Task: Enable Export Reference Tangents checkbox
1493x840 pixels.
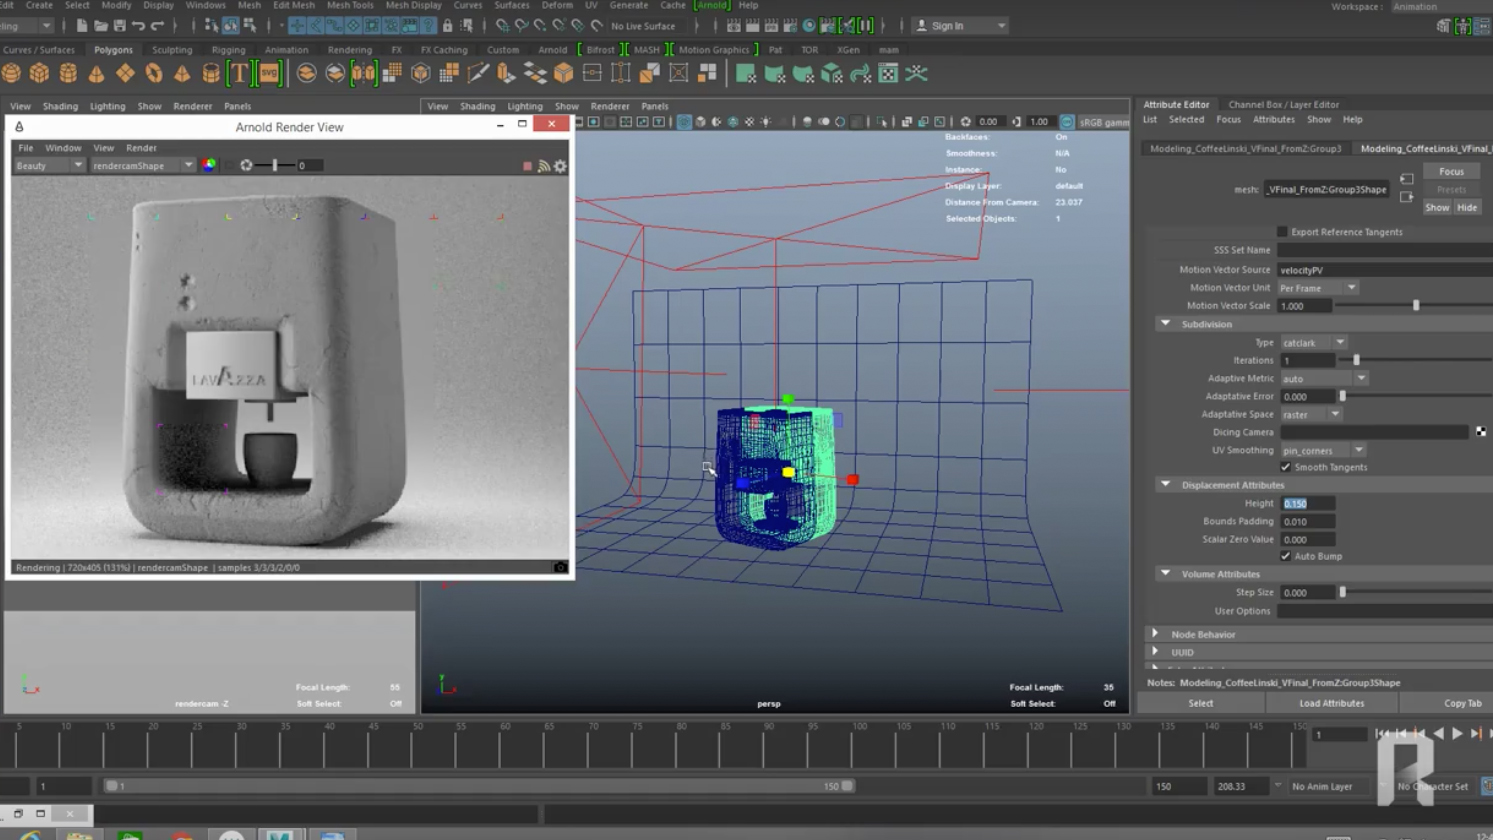Action: point(1282,232)
